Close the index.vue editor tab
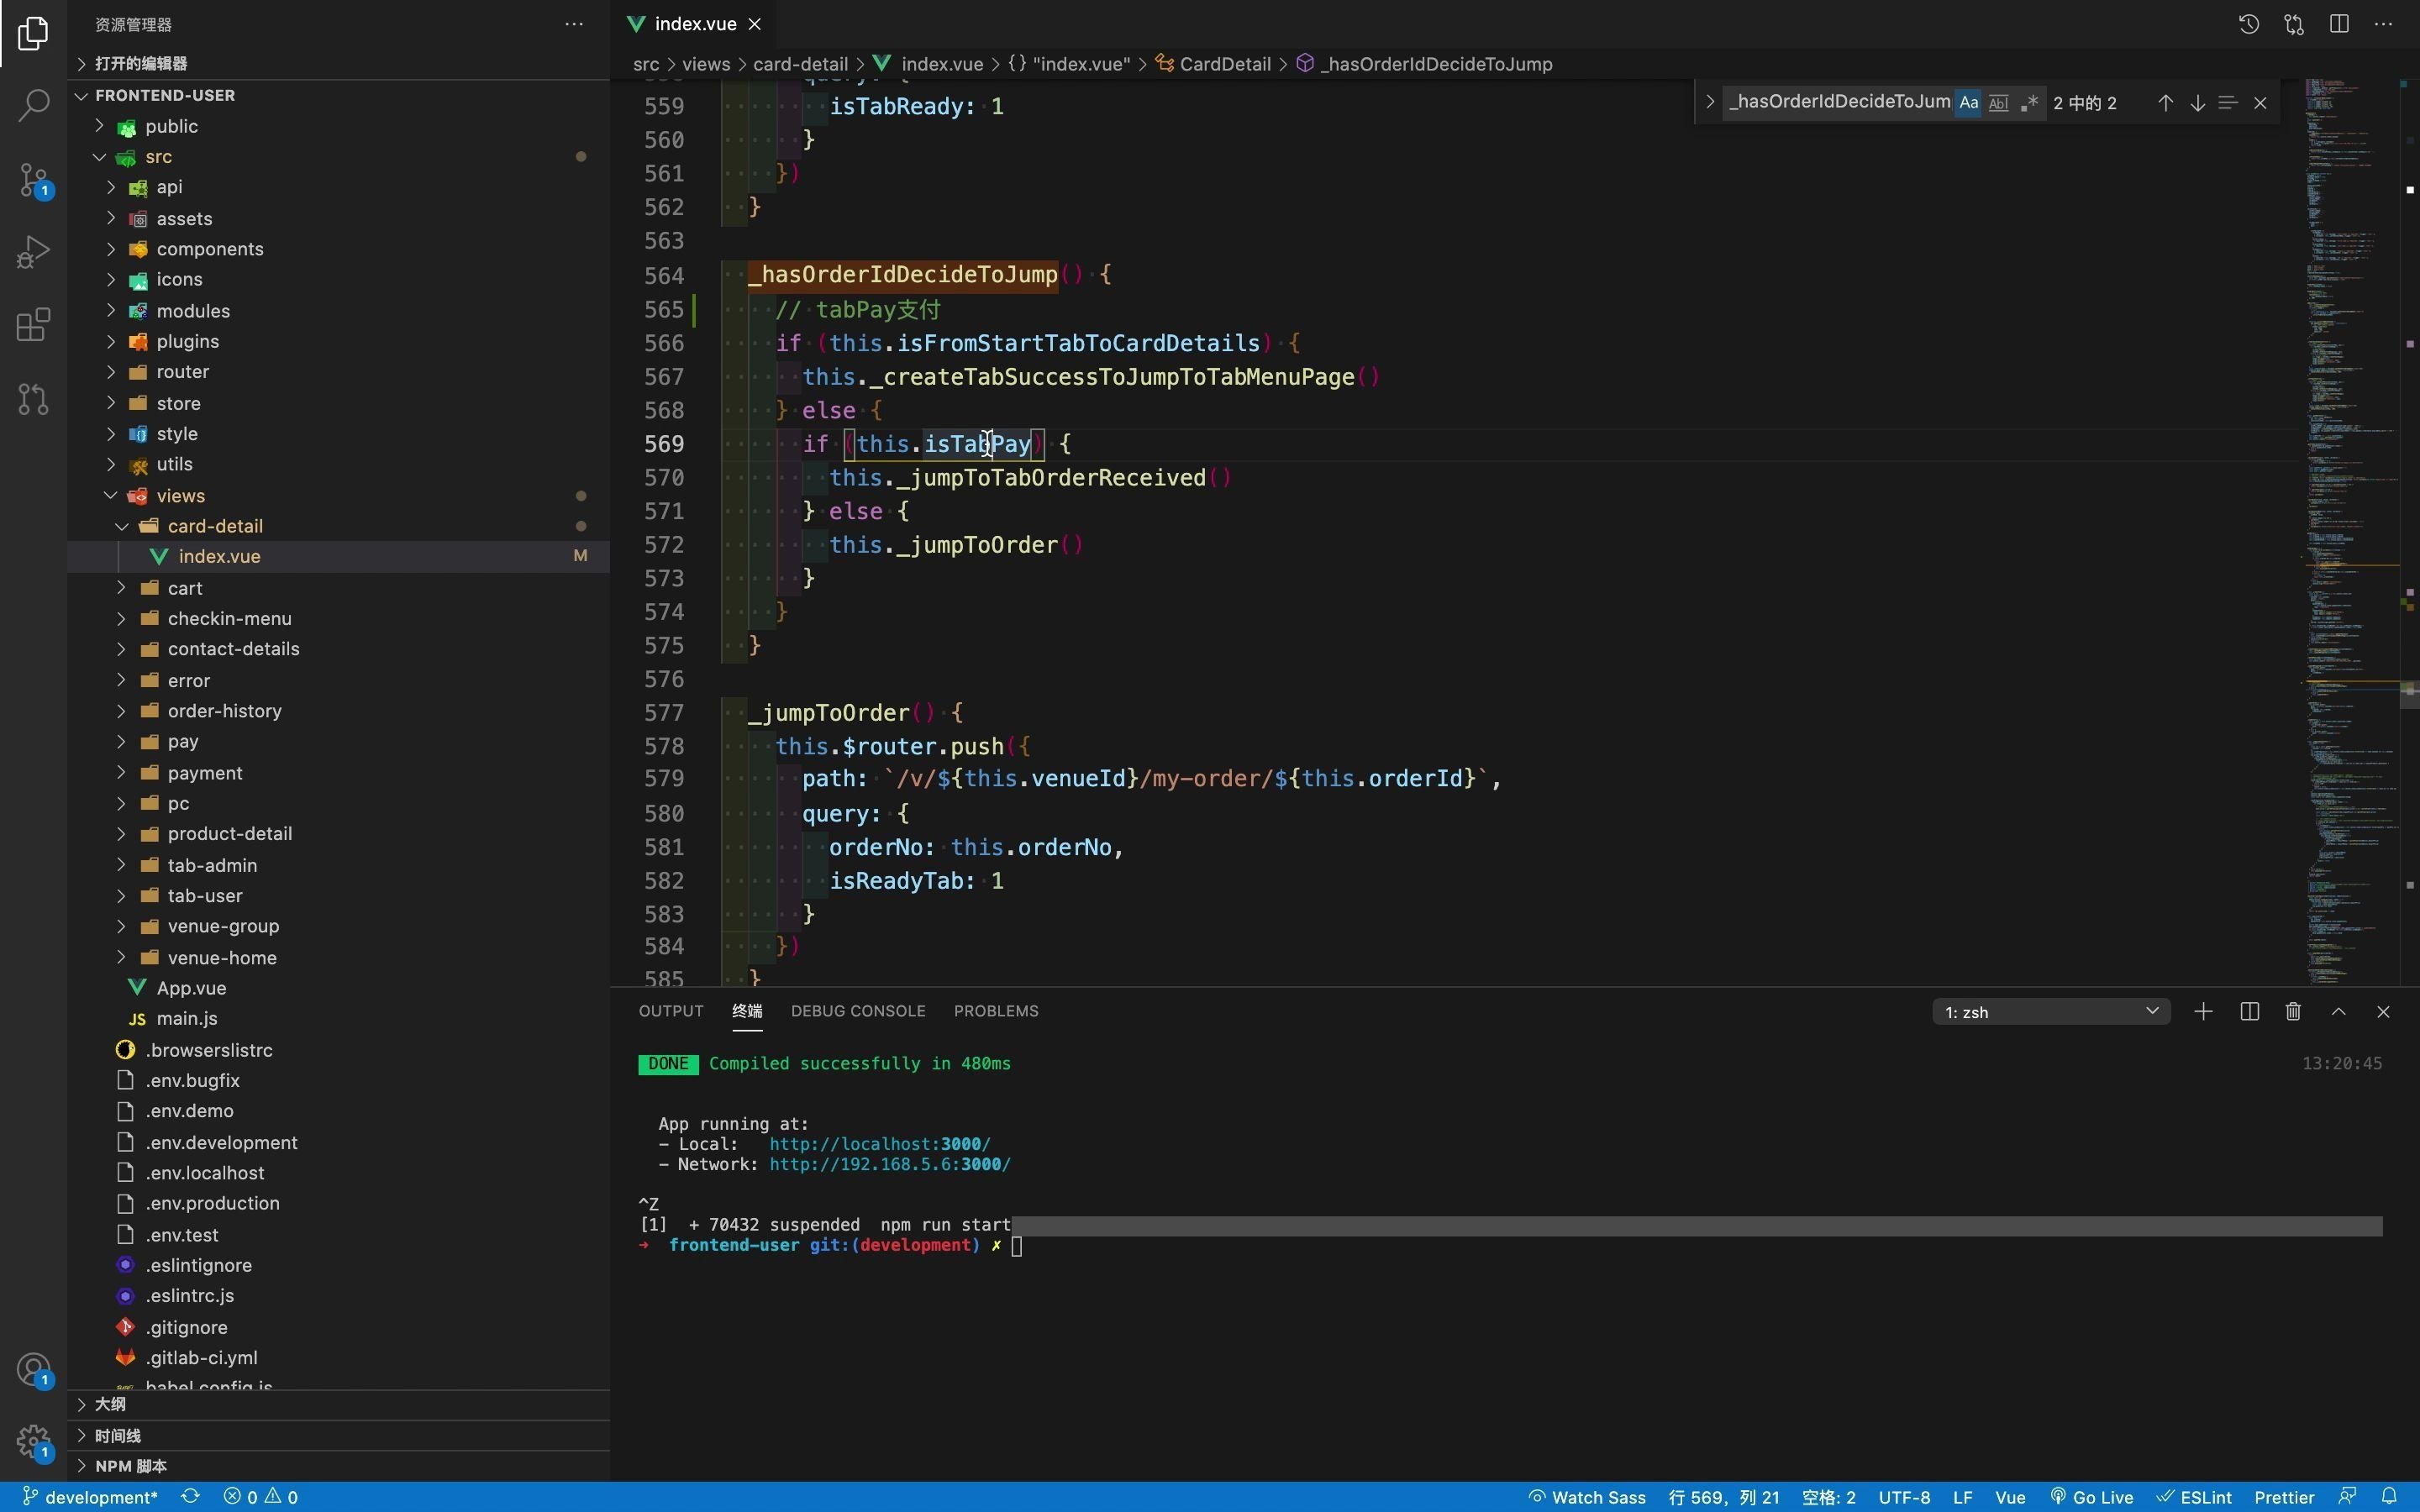The image size is (2420, 1512). point(755,24)
